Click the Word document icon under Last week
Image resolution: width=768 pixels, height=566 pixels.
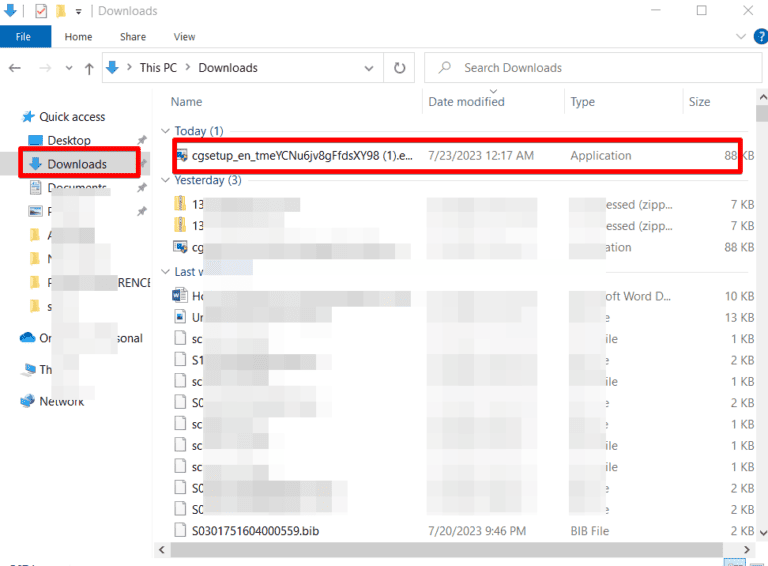(x=181, y=296)
